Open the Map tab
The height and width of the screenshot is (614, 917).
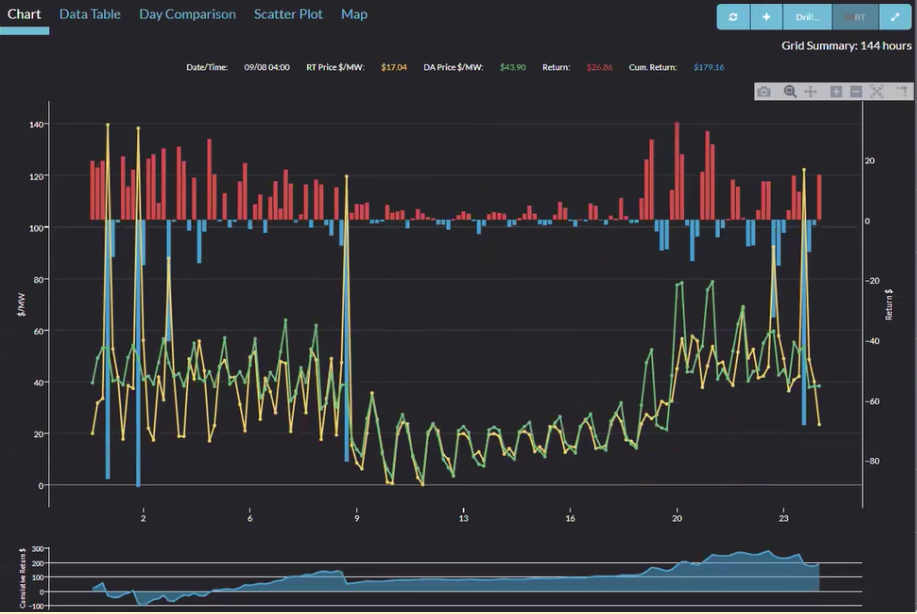pos(354,14)
